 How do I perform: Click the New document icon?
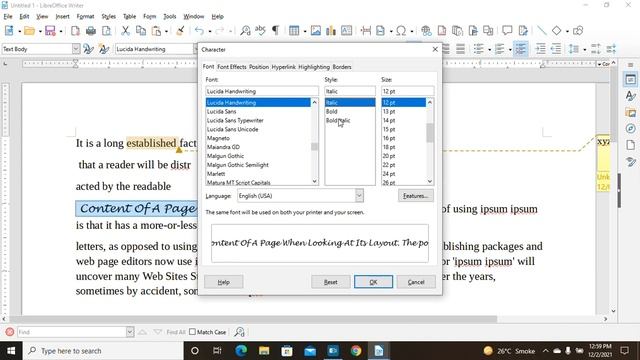coord(9,31)
